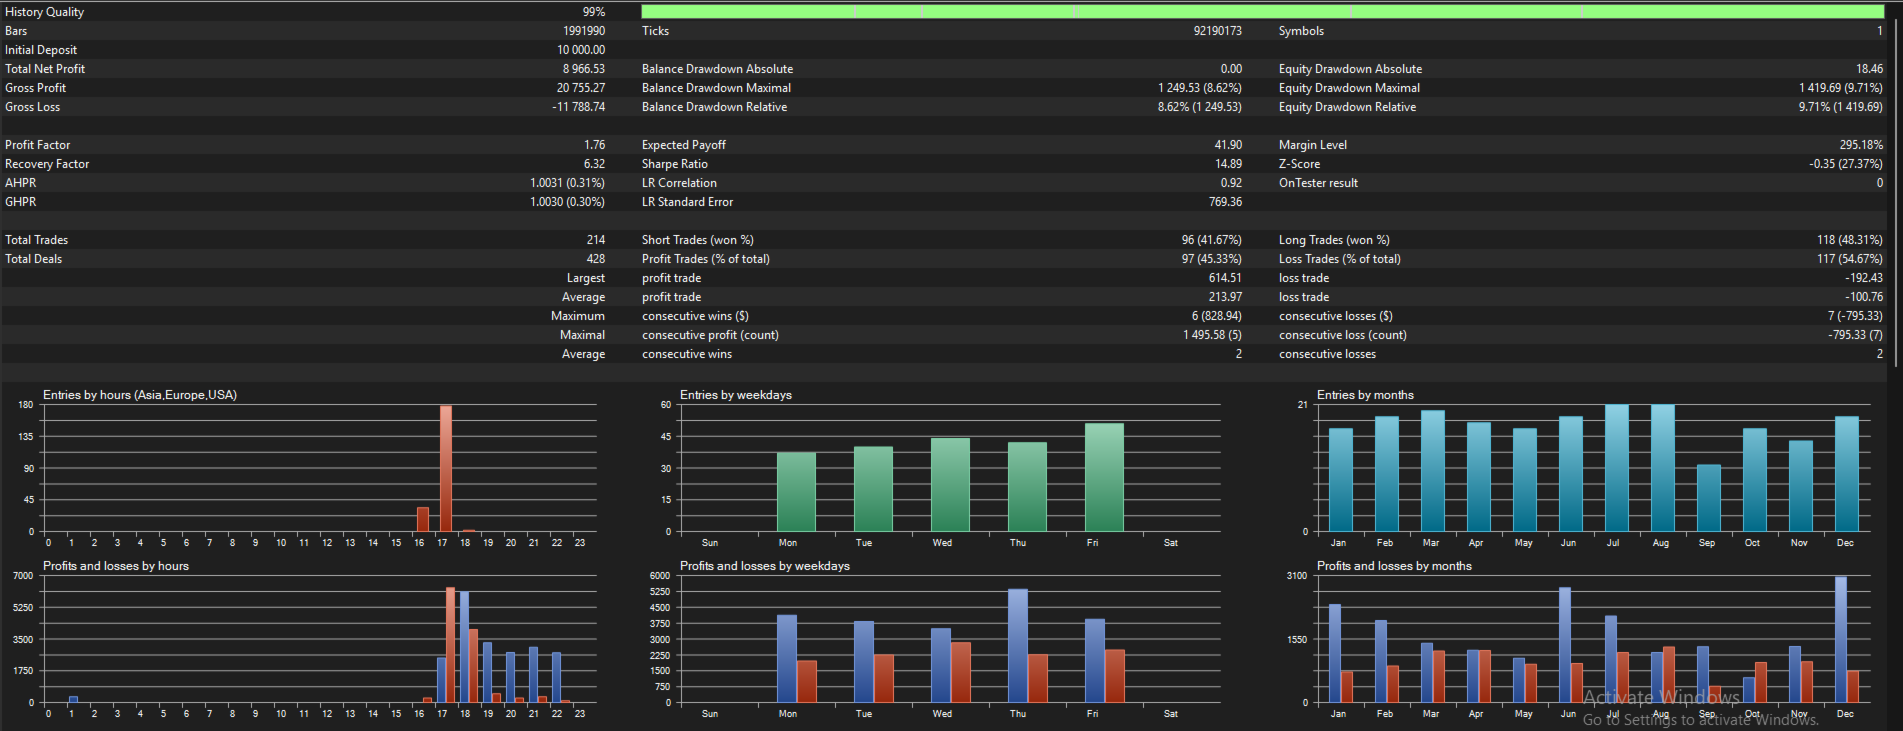Click the September bar in Entries by months
Image resolution: width=1903 pixels, height=731 pixels.
pyautogui.click(x=1709, y=498)
